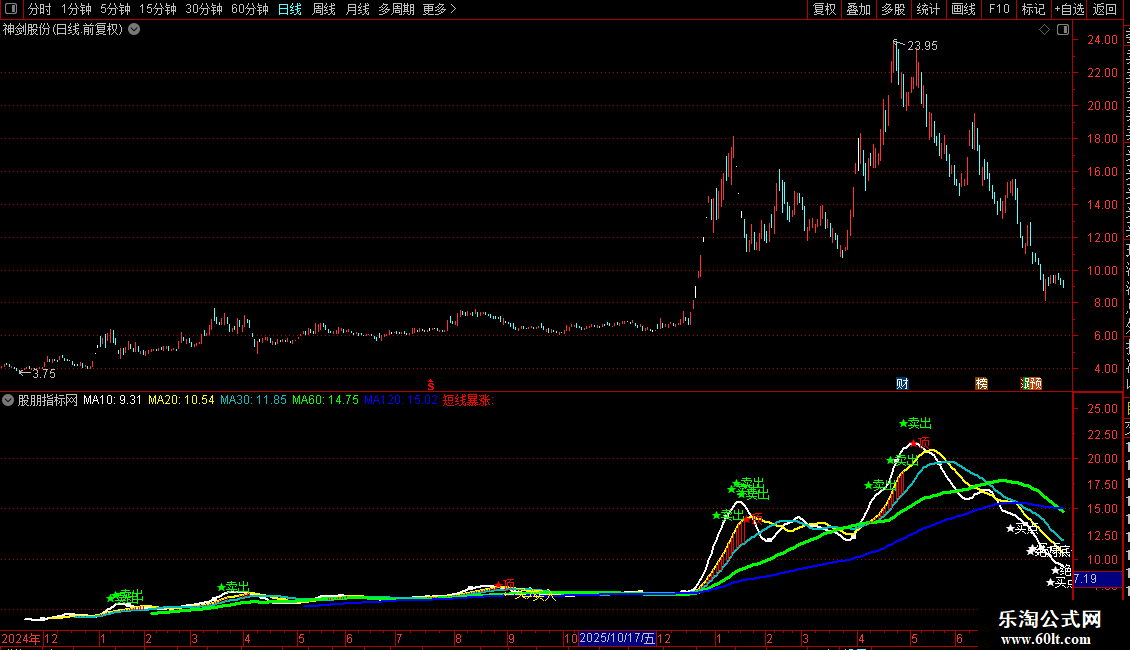Open the indicator dropdown beside 股朋指标网
This screenshot has width=1130, height=650.
click(x=8, y=400)
